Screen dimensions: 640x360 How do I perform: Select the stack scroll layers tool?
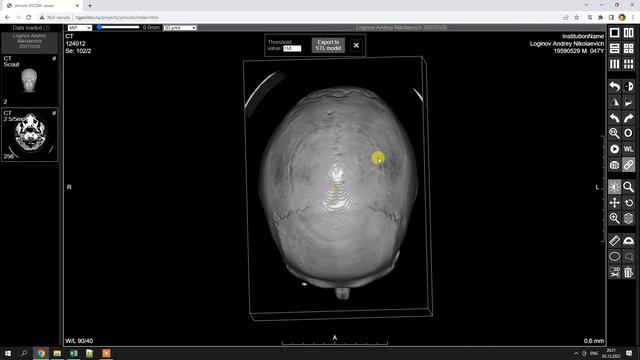629,218
